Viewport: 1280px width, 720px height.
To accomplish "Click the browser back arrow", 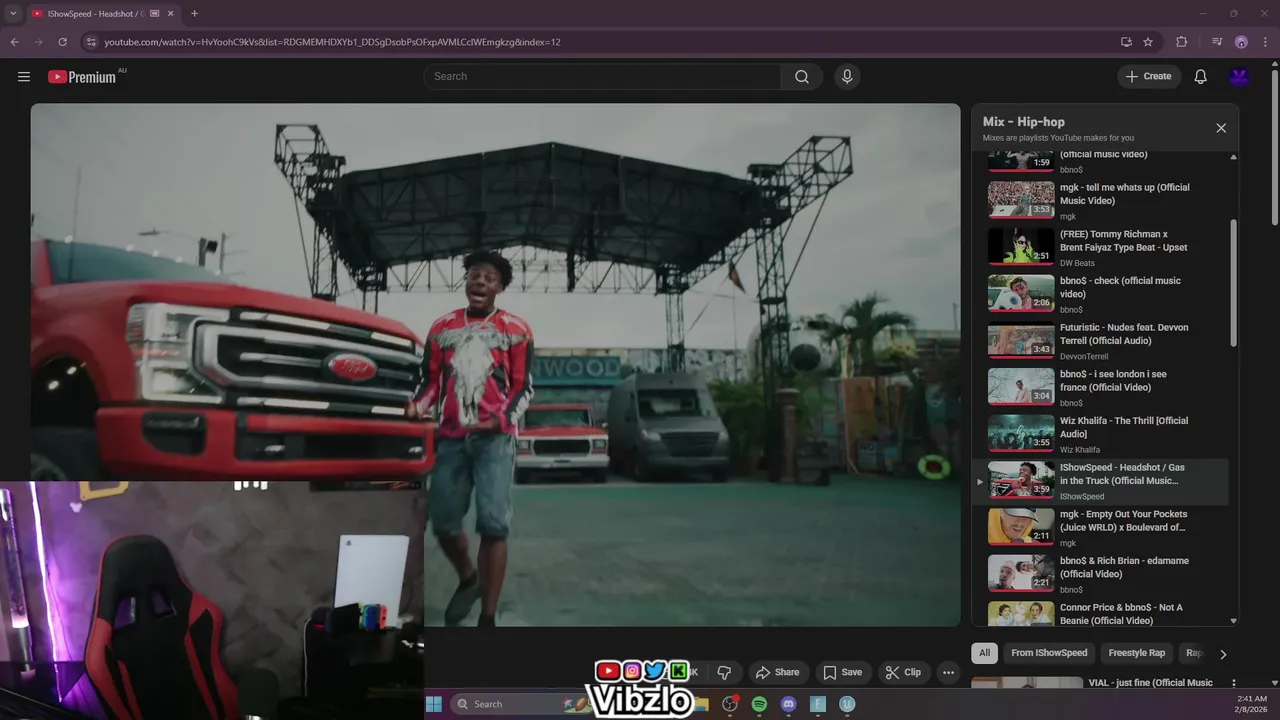I will tap(14, 42).
